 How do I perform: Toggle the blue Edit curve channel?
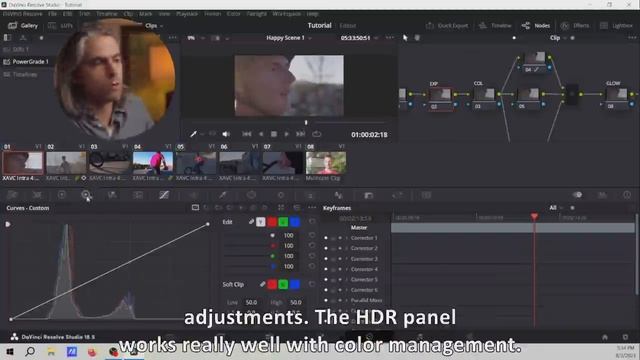295,222
